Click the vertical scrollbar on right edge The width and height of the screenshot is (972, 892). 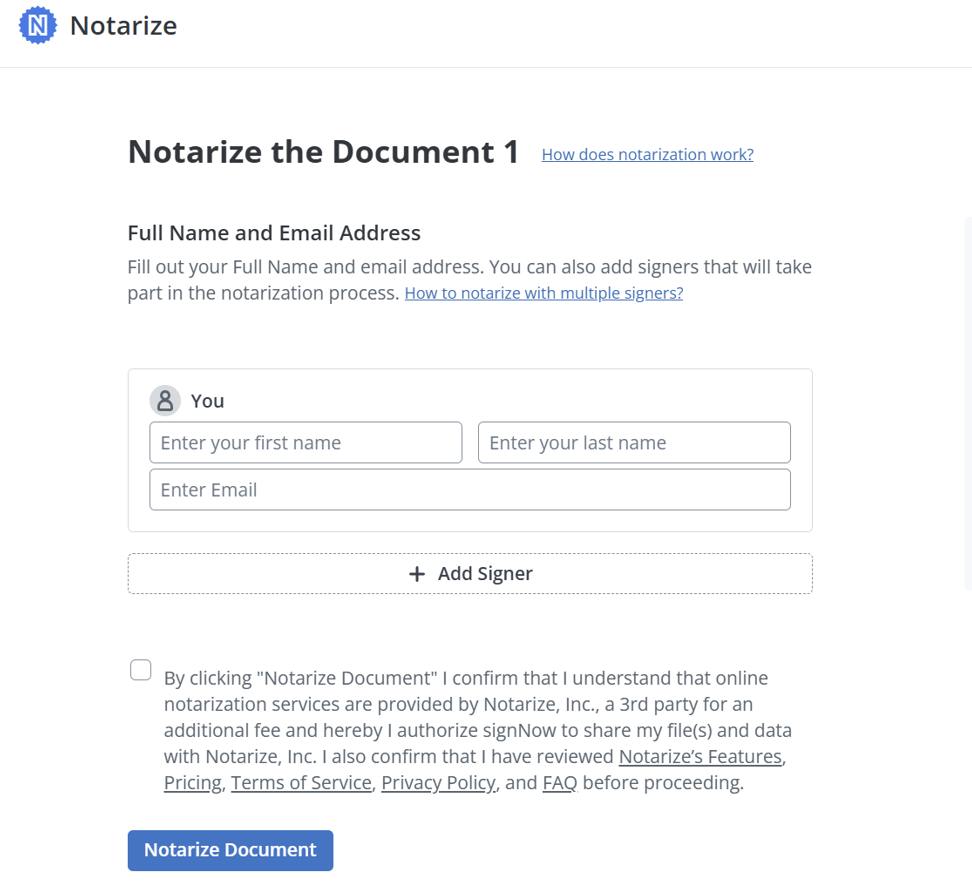[968, 403]
